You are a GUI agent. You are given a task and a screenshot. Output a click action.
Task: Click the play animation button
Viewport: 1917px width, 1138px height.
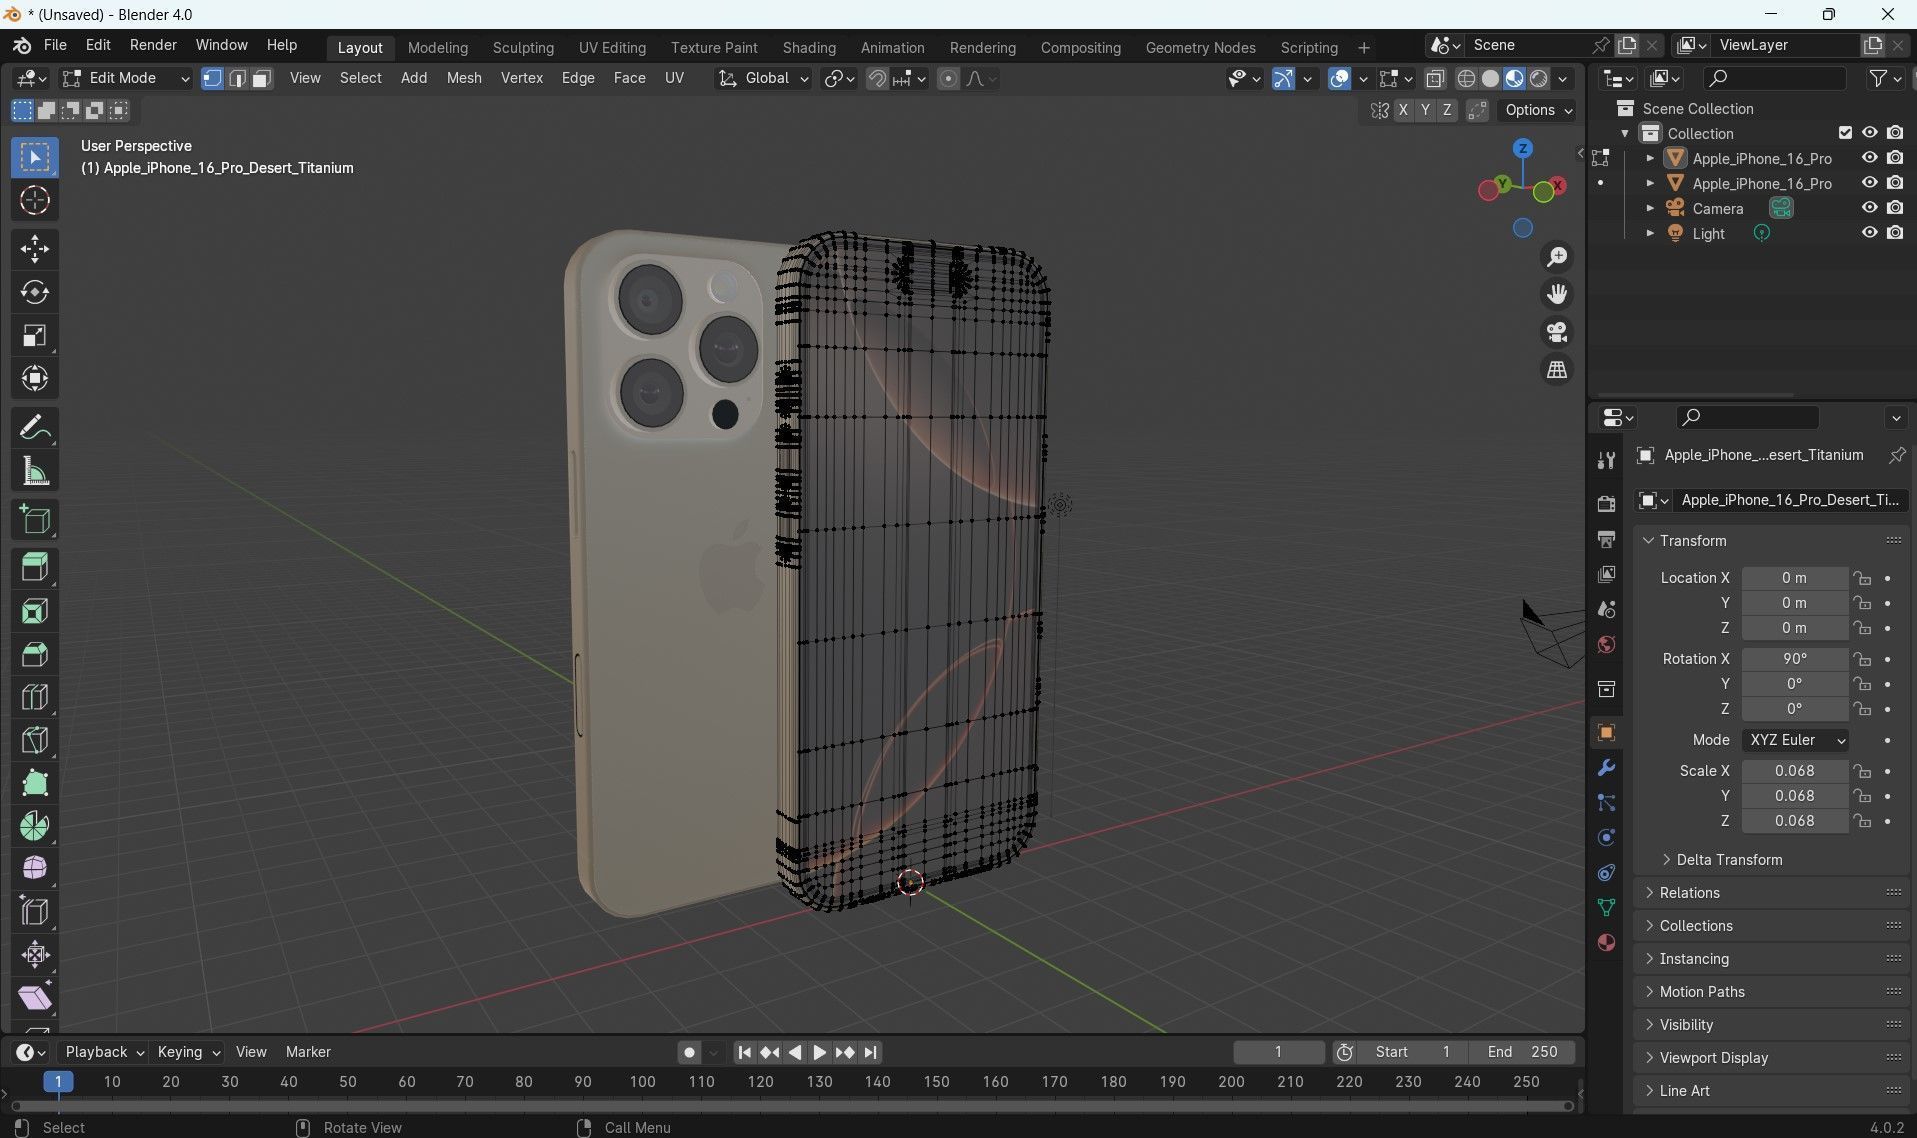pos(819,1052)
